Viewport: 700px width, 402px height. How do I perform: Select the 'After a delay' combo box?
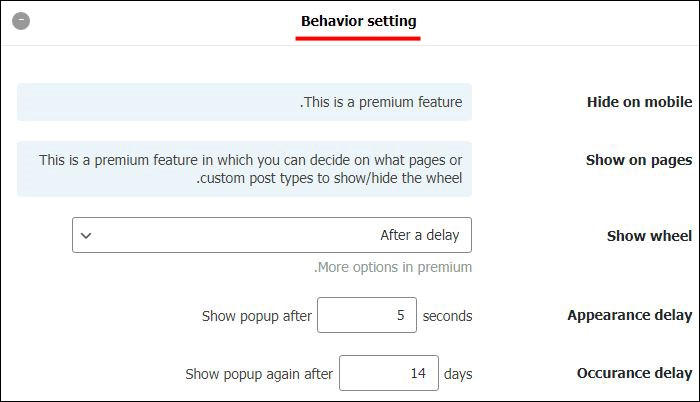click(272, 235)
